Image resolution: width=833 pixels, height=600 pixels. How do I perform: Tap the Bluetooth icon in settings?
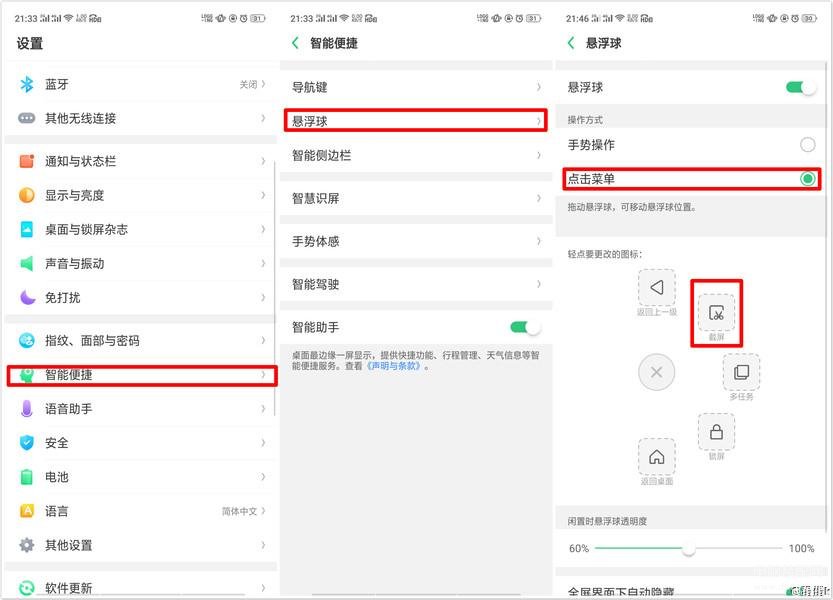point(27,84)
